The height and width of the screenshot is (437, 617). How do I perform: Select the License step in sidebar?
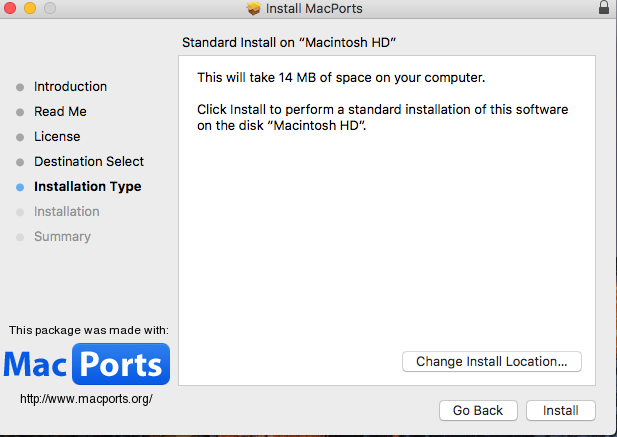(57, 136)
